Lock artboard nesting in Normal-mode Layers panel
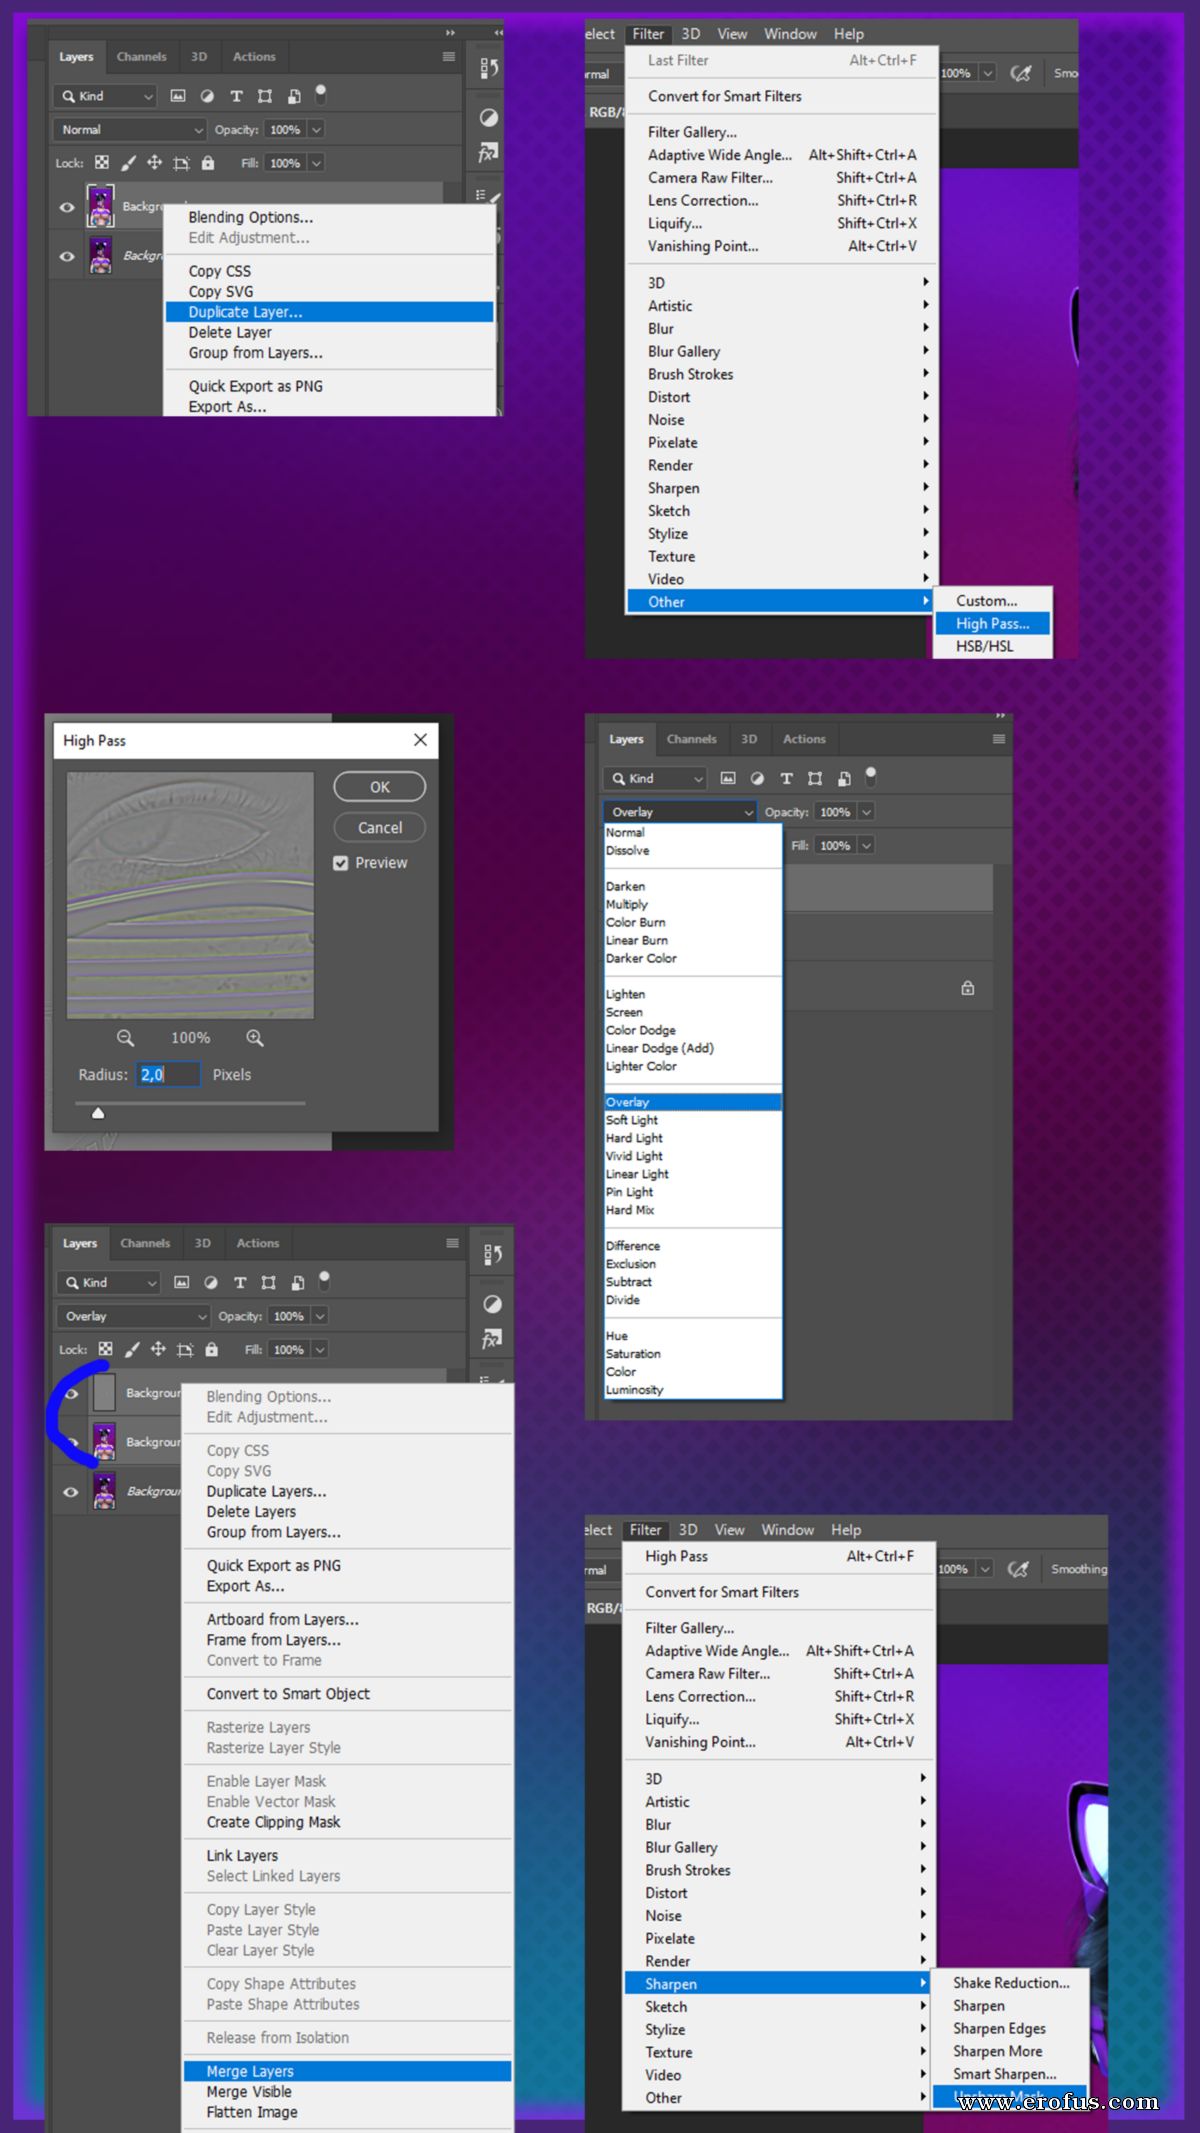This screenshot has height=2133, width=1200. tap(181, 163)
